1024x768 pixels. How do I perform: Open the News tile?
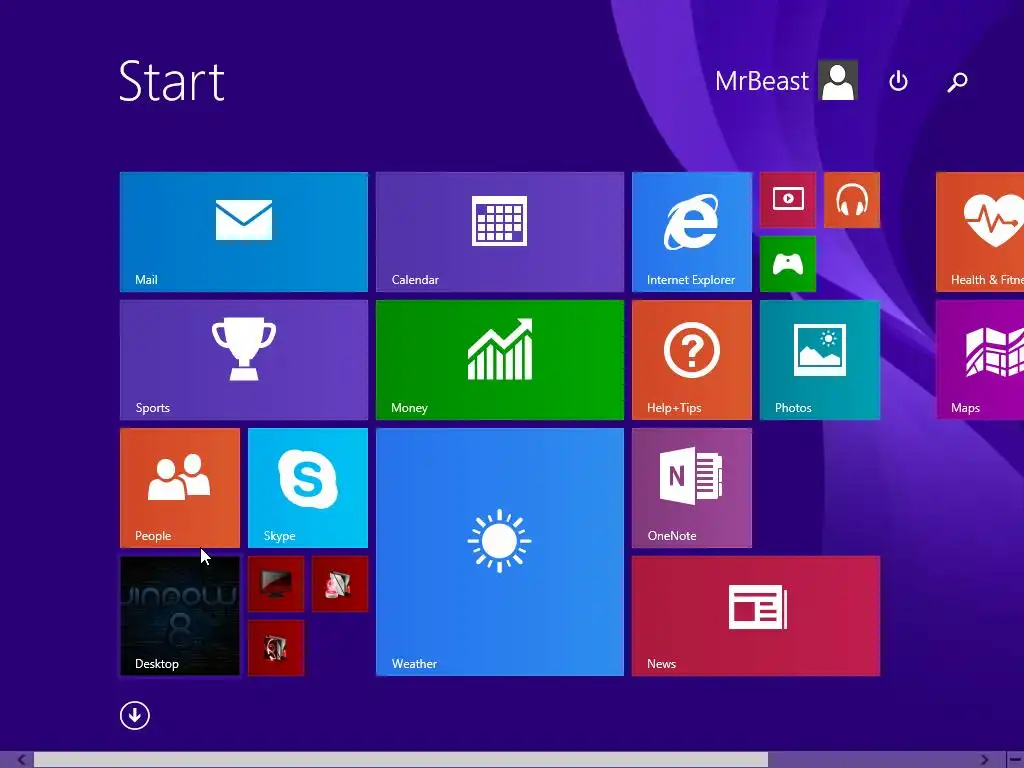coord(756,616)
